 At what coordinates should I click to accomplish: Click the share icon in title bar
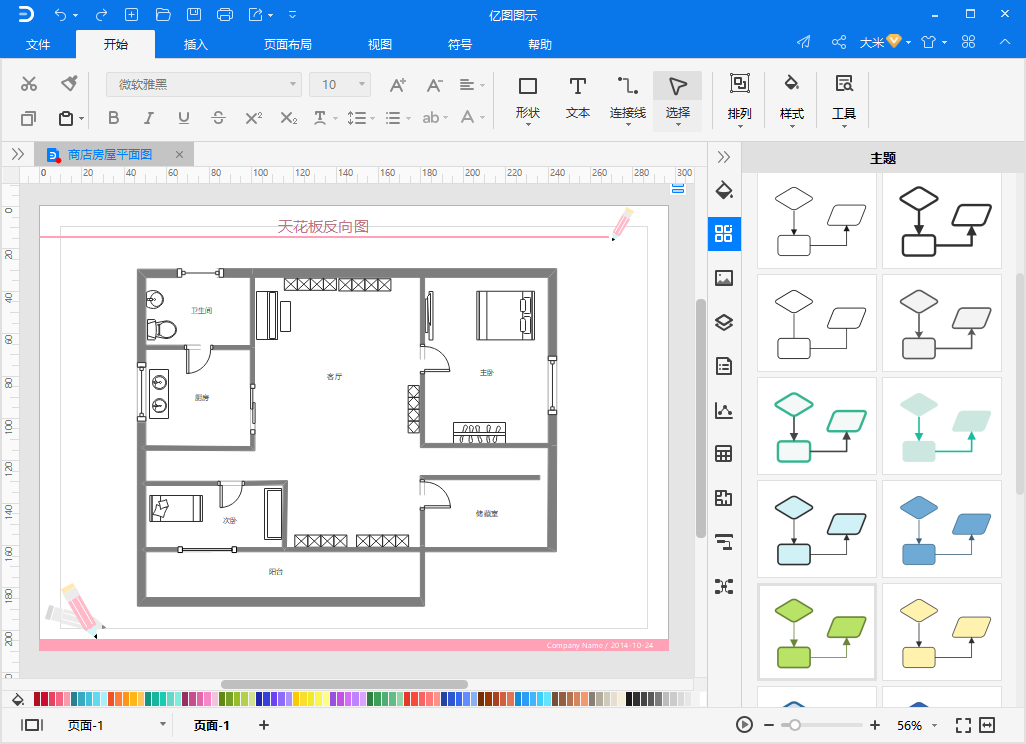839,42
